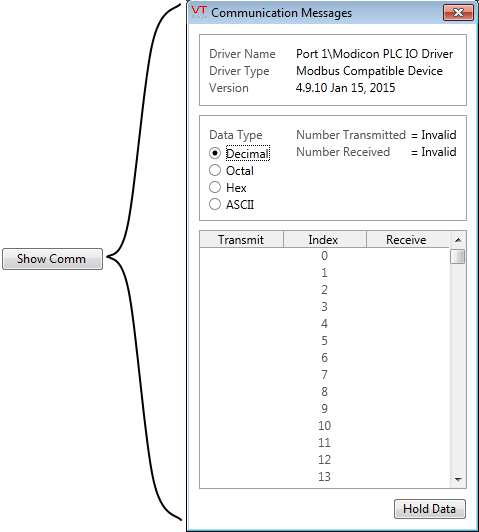
Task: Click the scrollbar up arrow
Action: pos(458,240)
